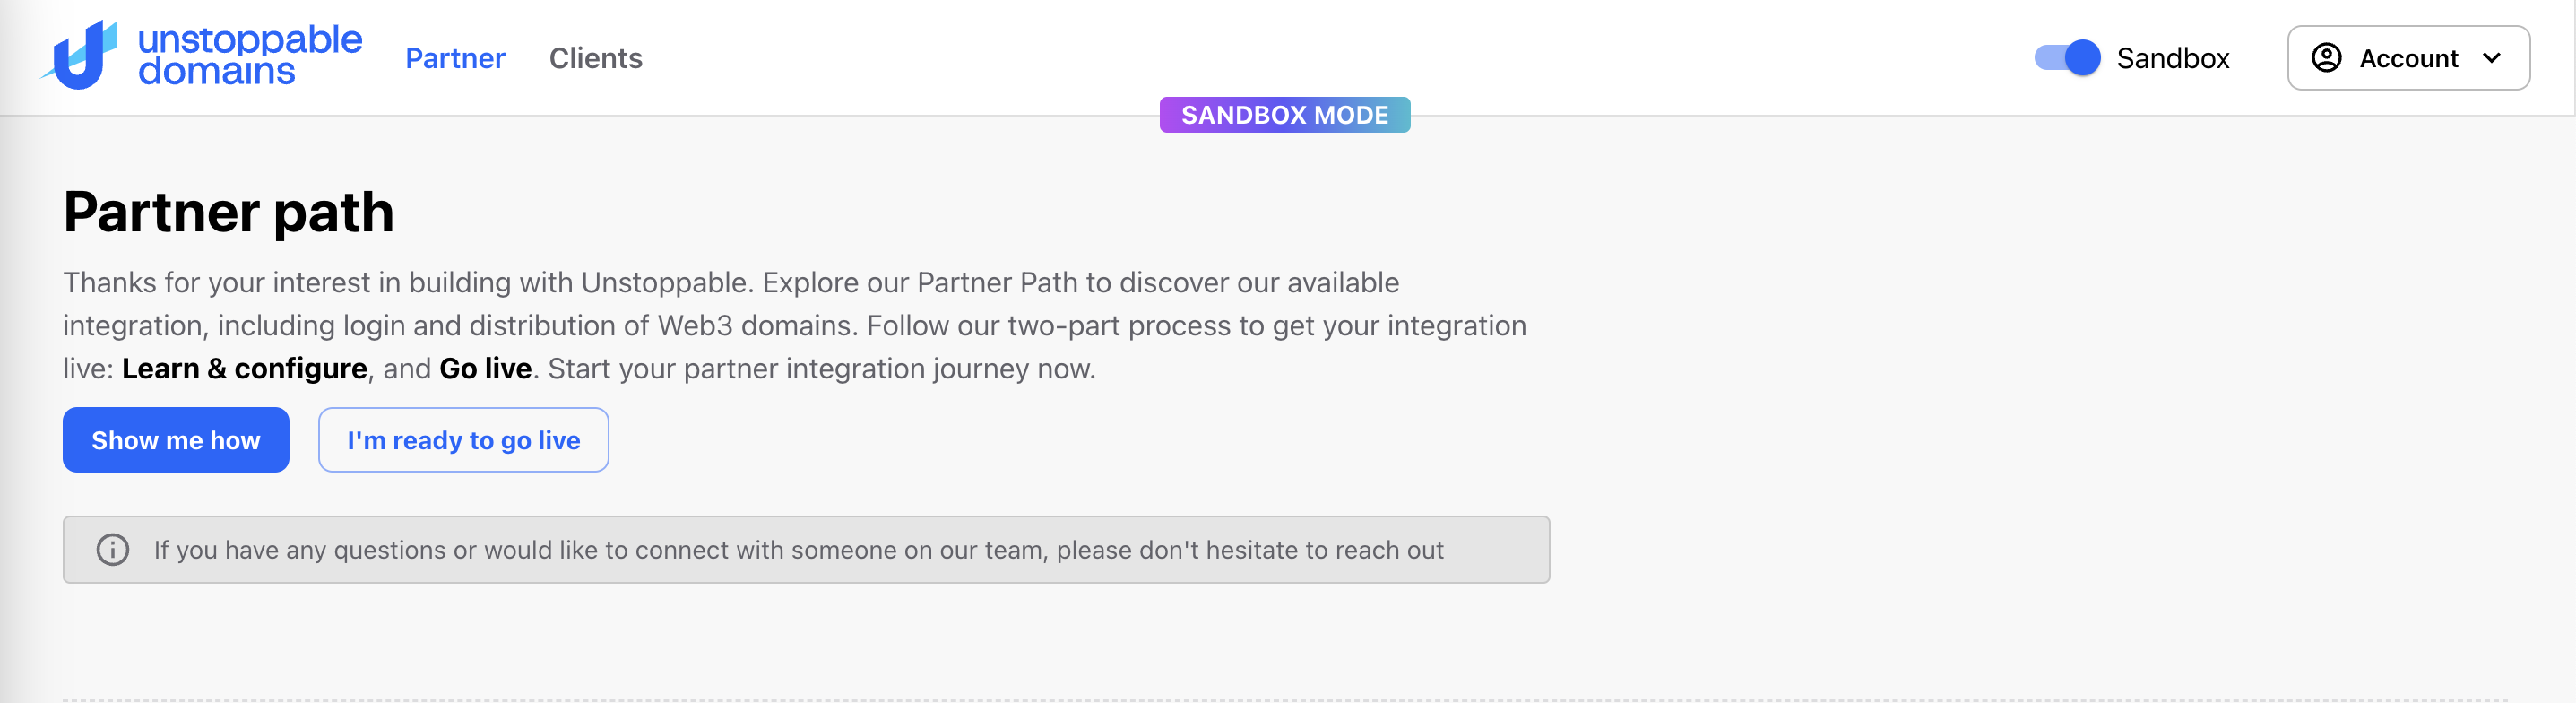Click the questions notice banner

[x=806, y=549]
